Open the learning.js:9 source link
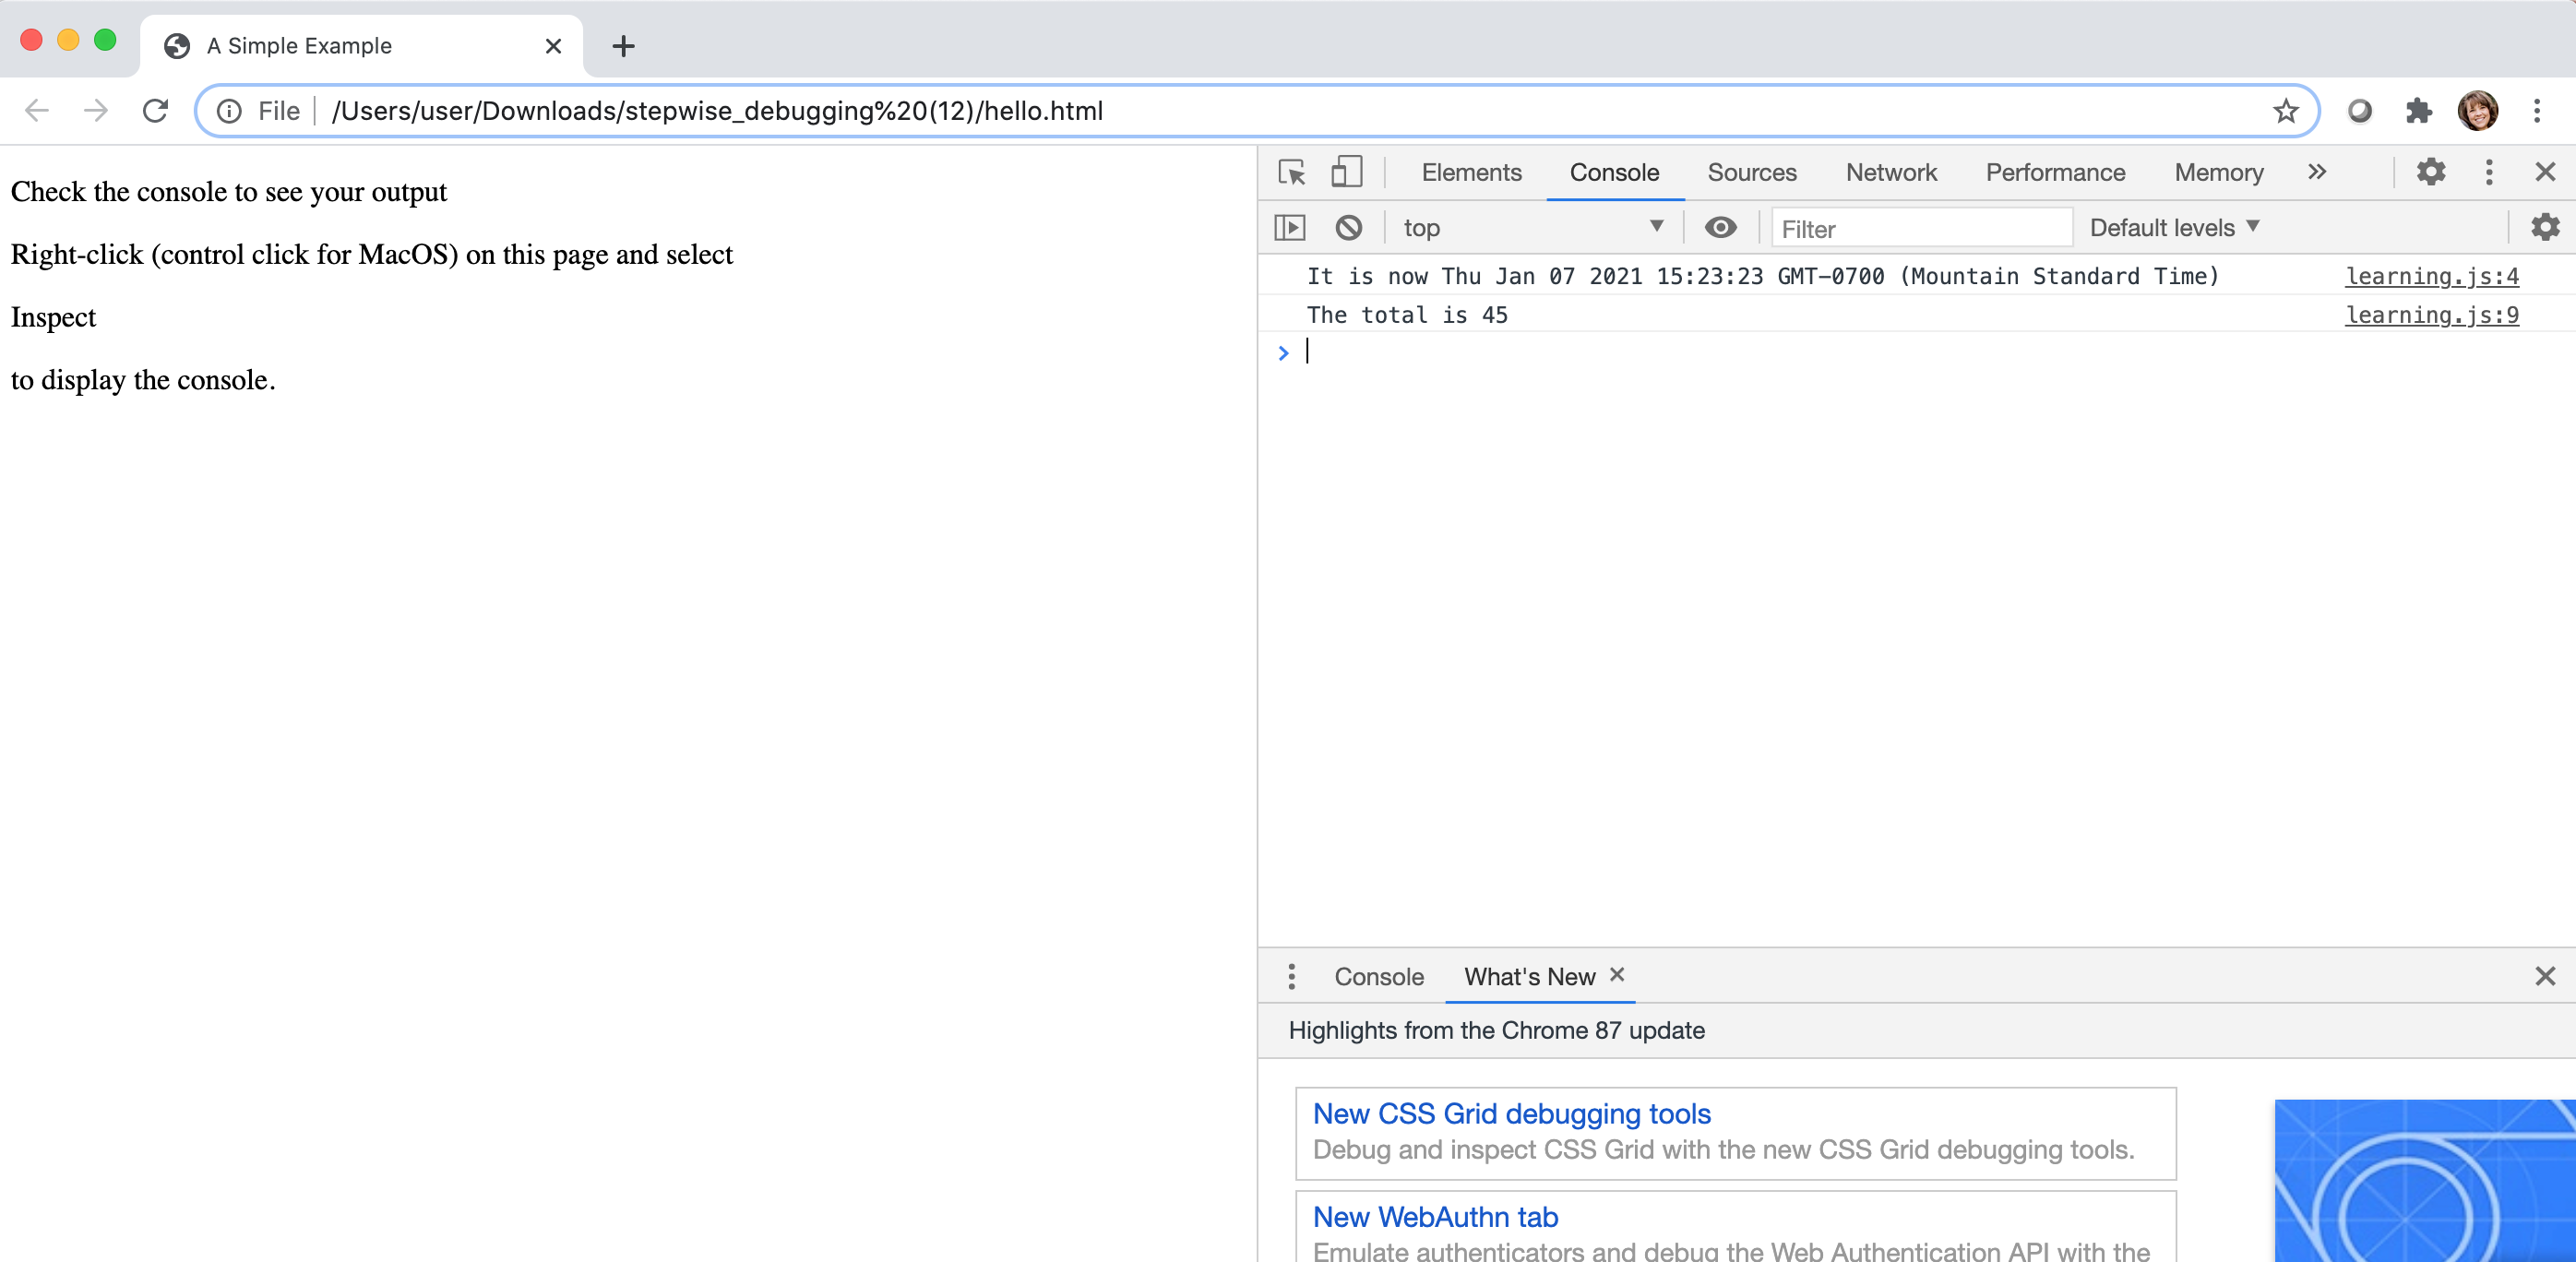The image size is (2576, 1262). point(2431,315)
